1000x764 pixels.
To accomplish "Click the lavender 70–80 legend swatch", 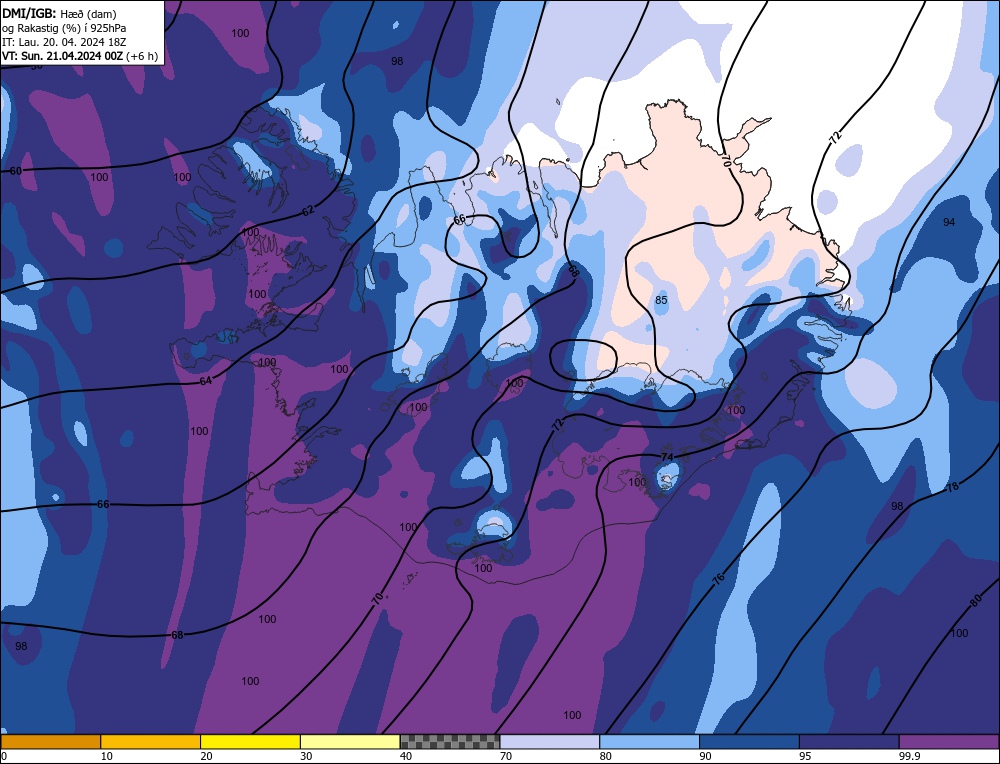I will (550, 741).
